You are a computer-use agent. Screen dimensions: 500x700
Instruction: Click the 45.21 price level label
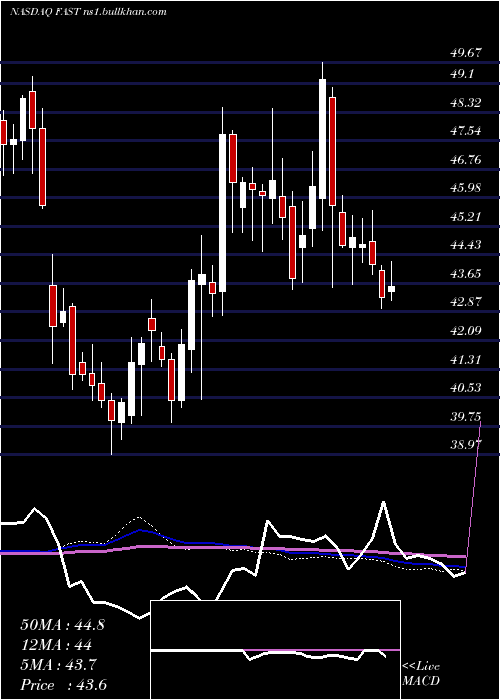(x=466, y=217)
